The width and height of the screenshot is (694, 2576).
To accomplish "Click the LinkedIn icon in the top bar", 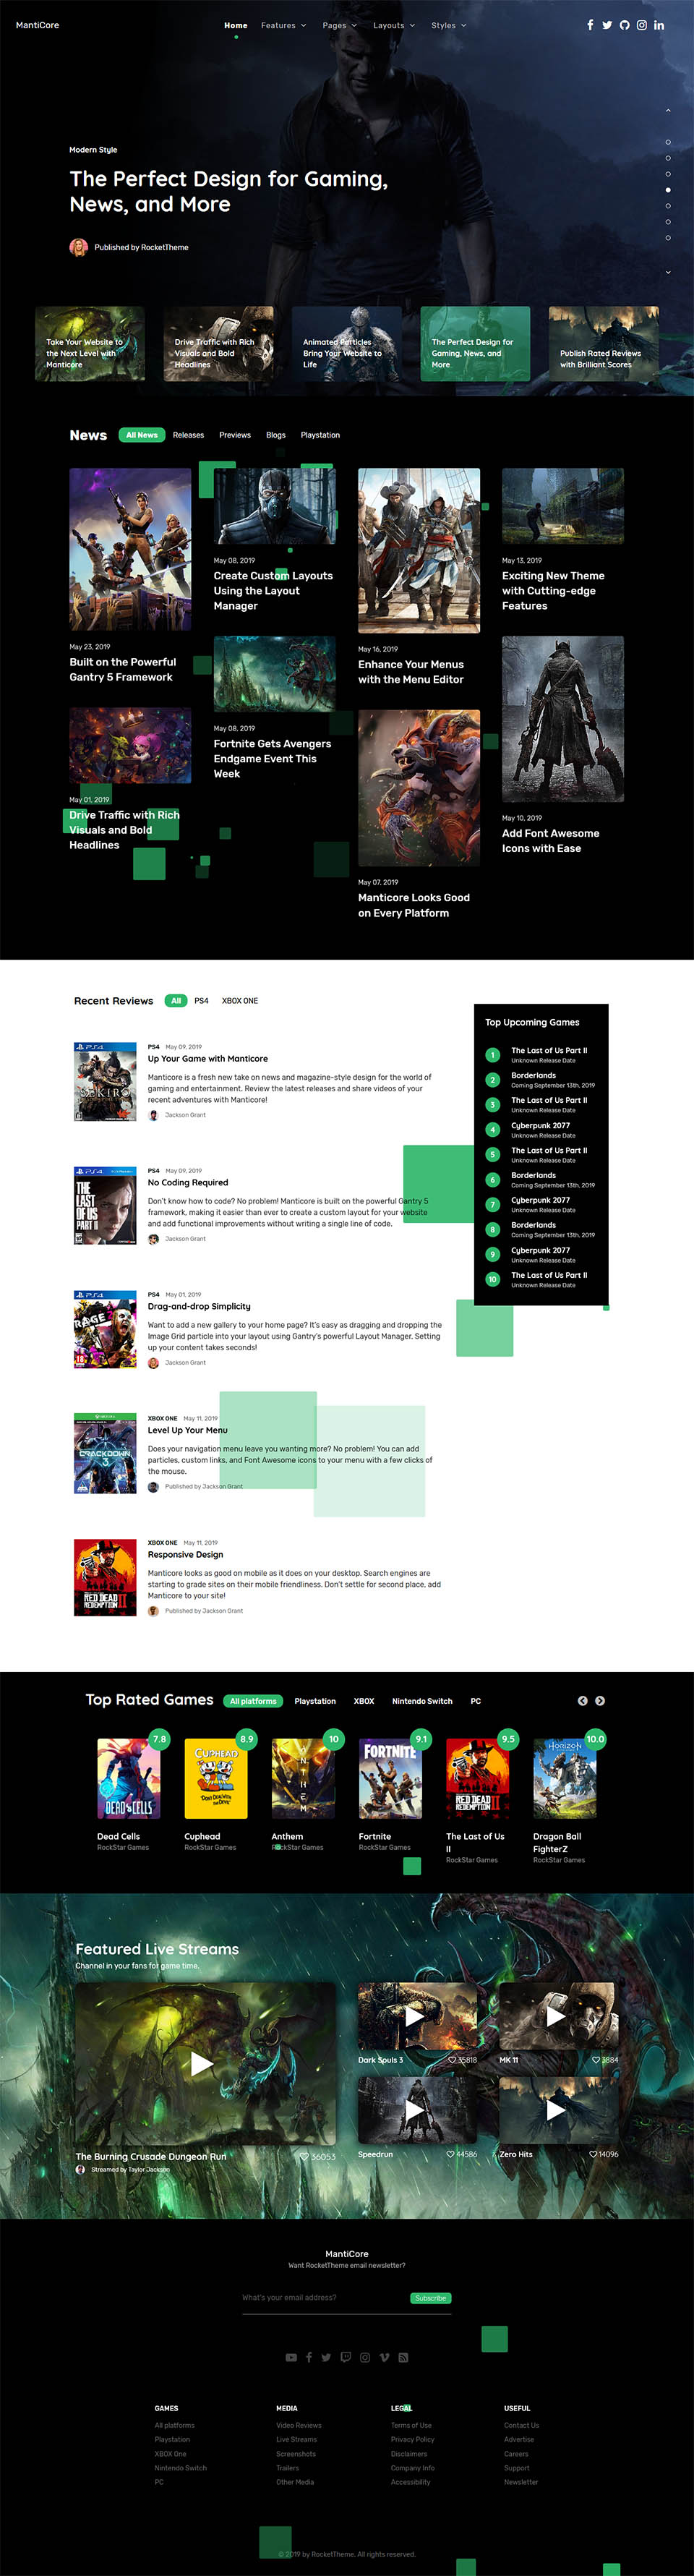I will pyautogui.click(x=659, y=25).
